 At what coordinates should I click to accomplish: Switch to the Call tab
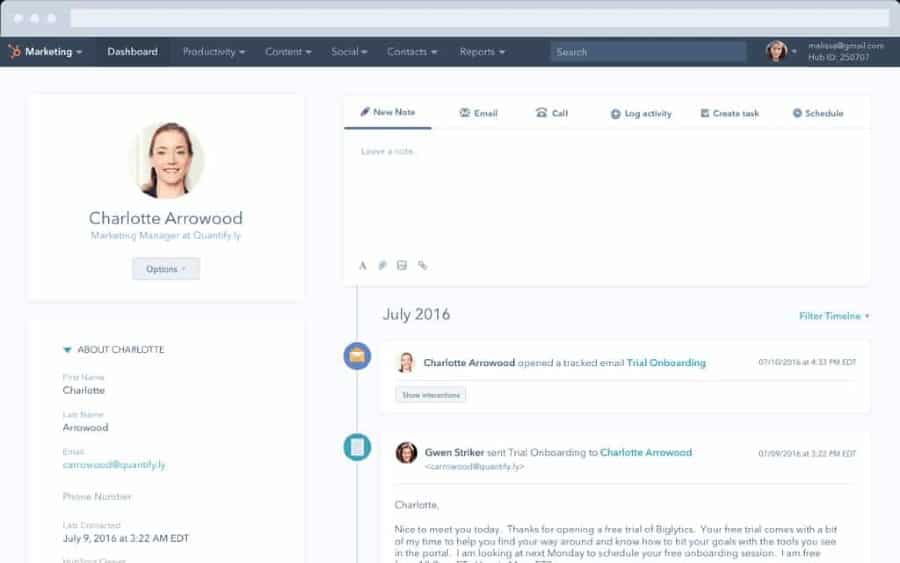pos(552,113)
